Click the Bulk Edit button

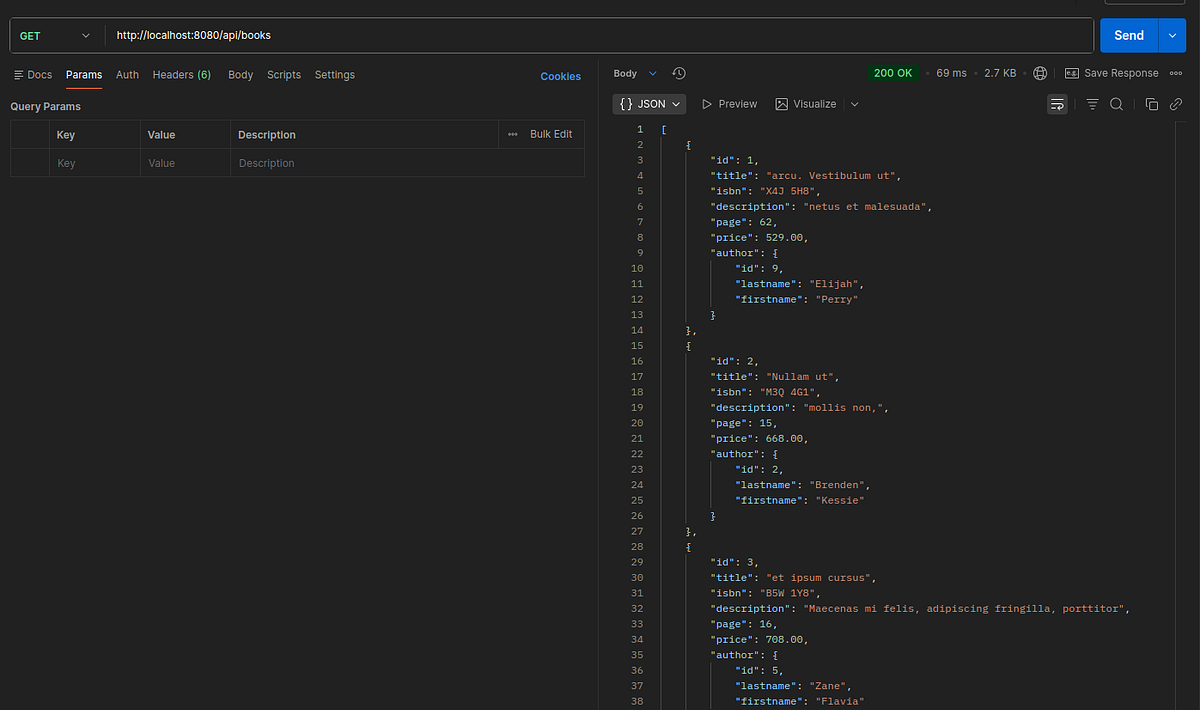click(551, 134)
